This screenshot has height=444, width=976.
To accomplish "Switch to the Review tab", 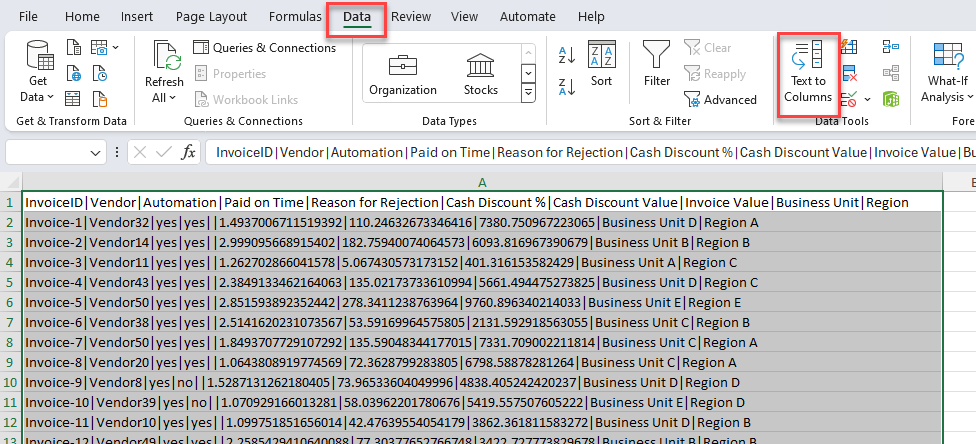I will (x=411, y=17).
